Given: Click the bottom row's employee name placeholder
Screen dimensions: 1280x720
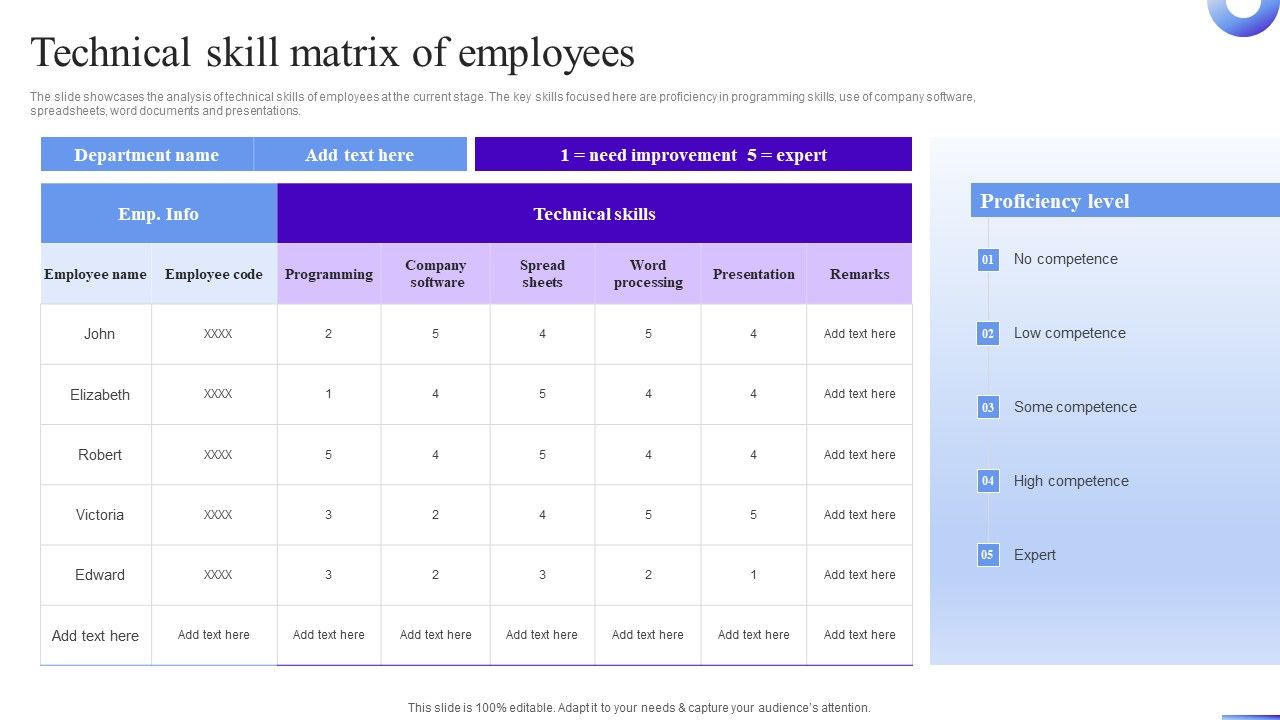Looking at the screenshot, I should pyautogui.click(x=95, y=636).
